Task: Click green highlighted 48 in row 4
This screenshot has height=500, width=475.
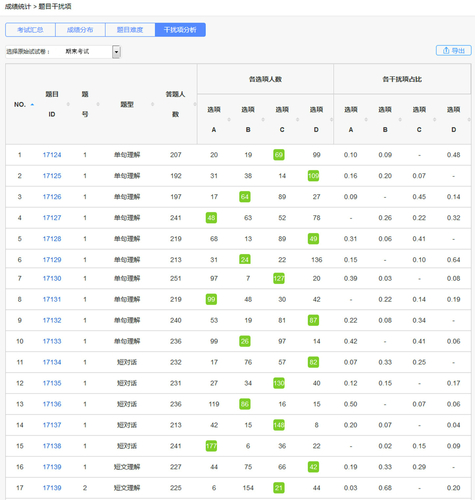Action: click(211, 218)
